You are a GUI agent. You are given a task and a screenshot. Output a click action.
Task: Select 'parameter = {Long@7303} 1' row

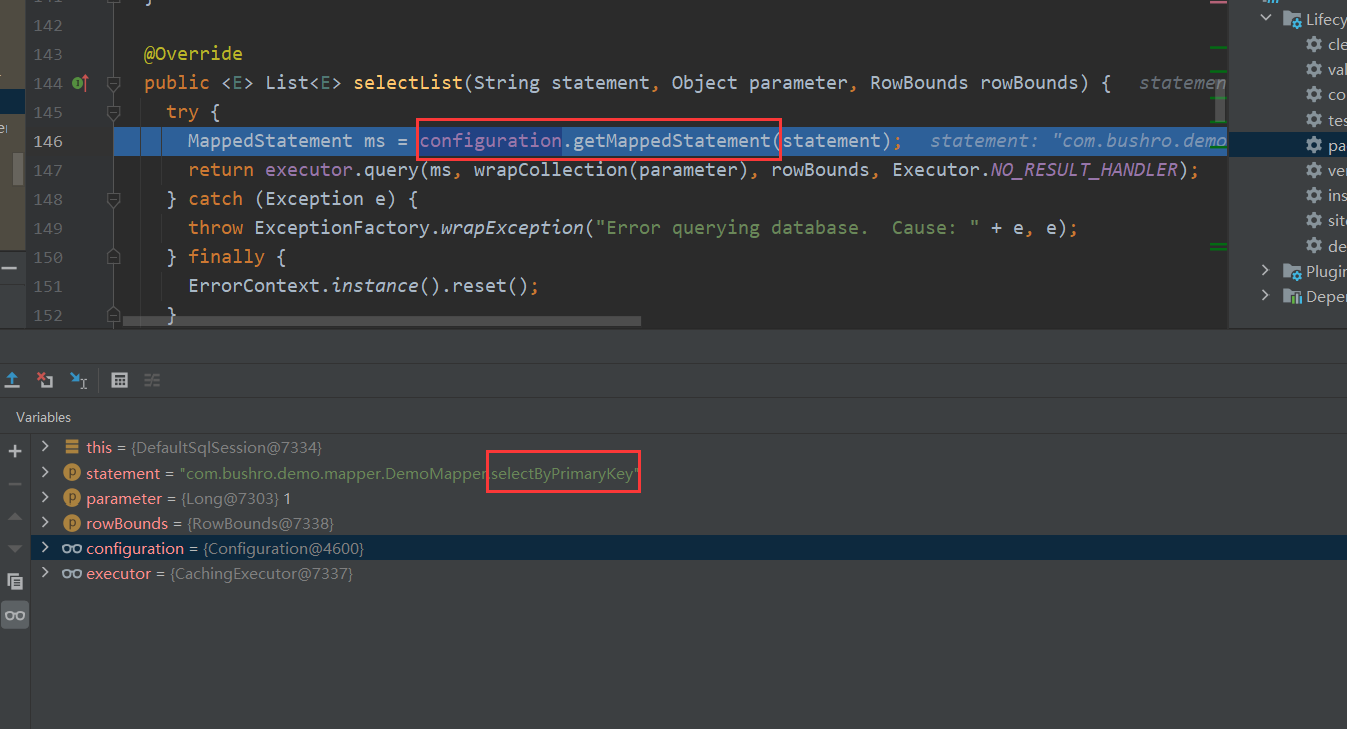[688, 497]
